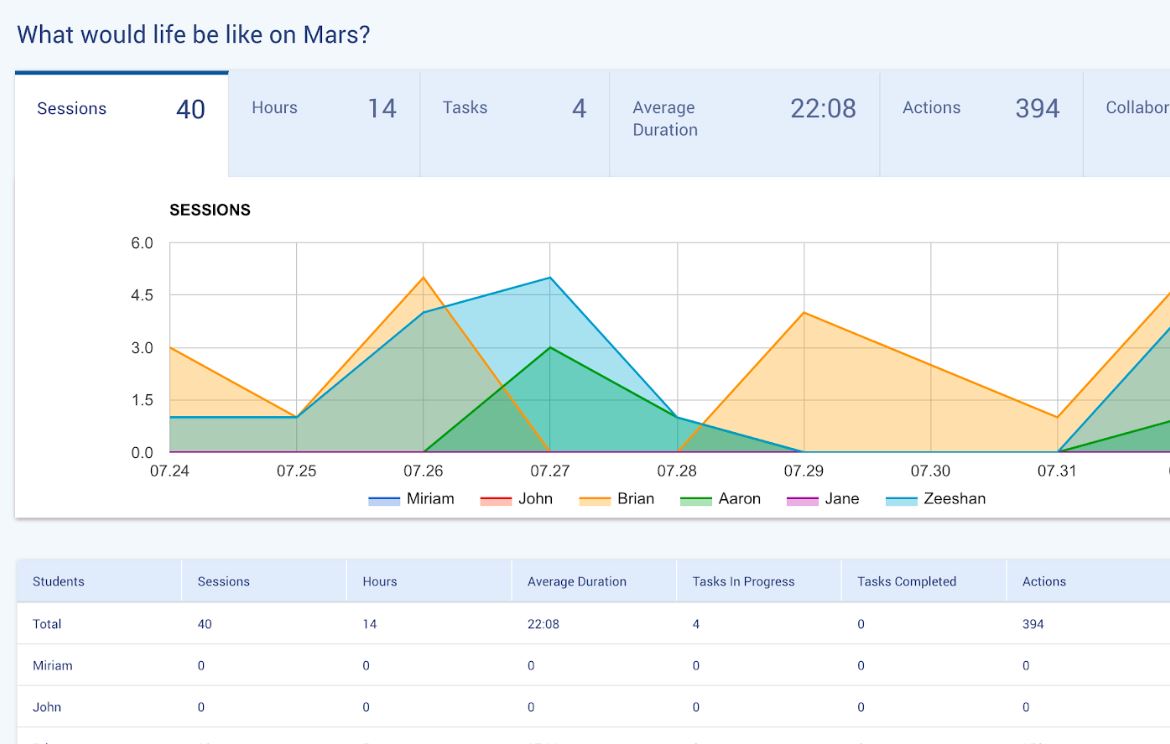Sort by Tasks Completed column header
This screenshot has width=1170, height=744.
[906, 582]
